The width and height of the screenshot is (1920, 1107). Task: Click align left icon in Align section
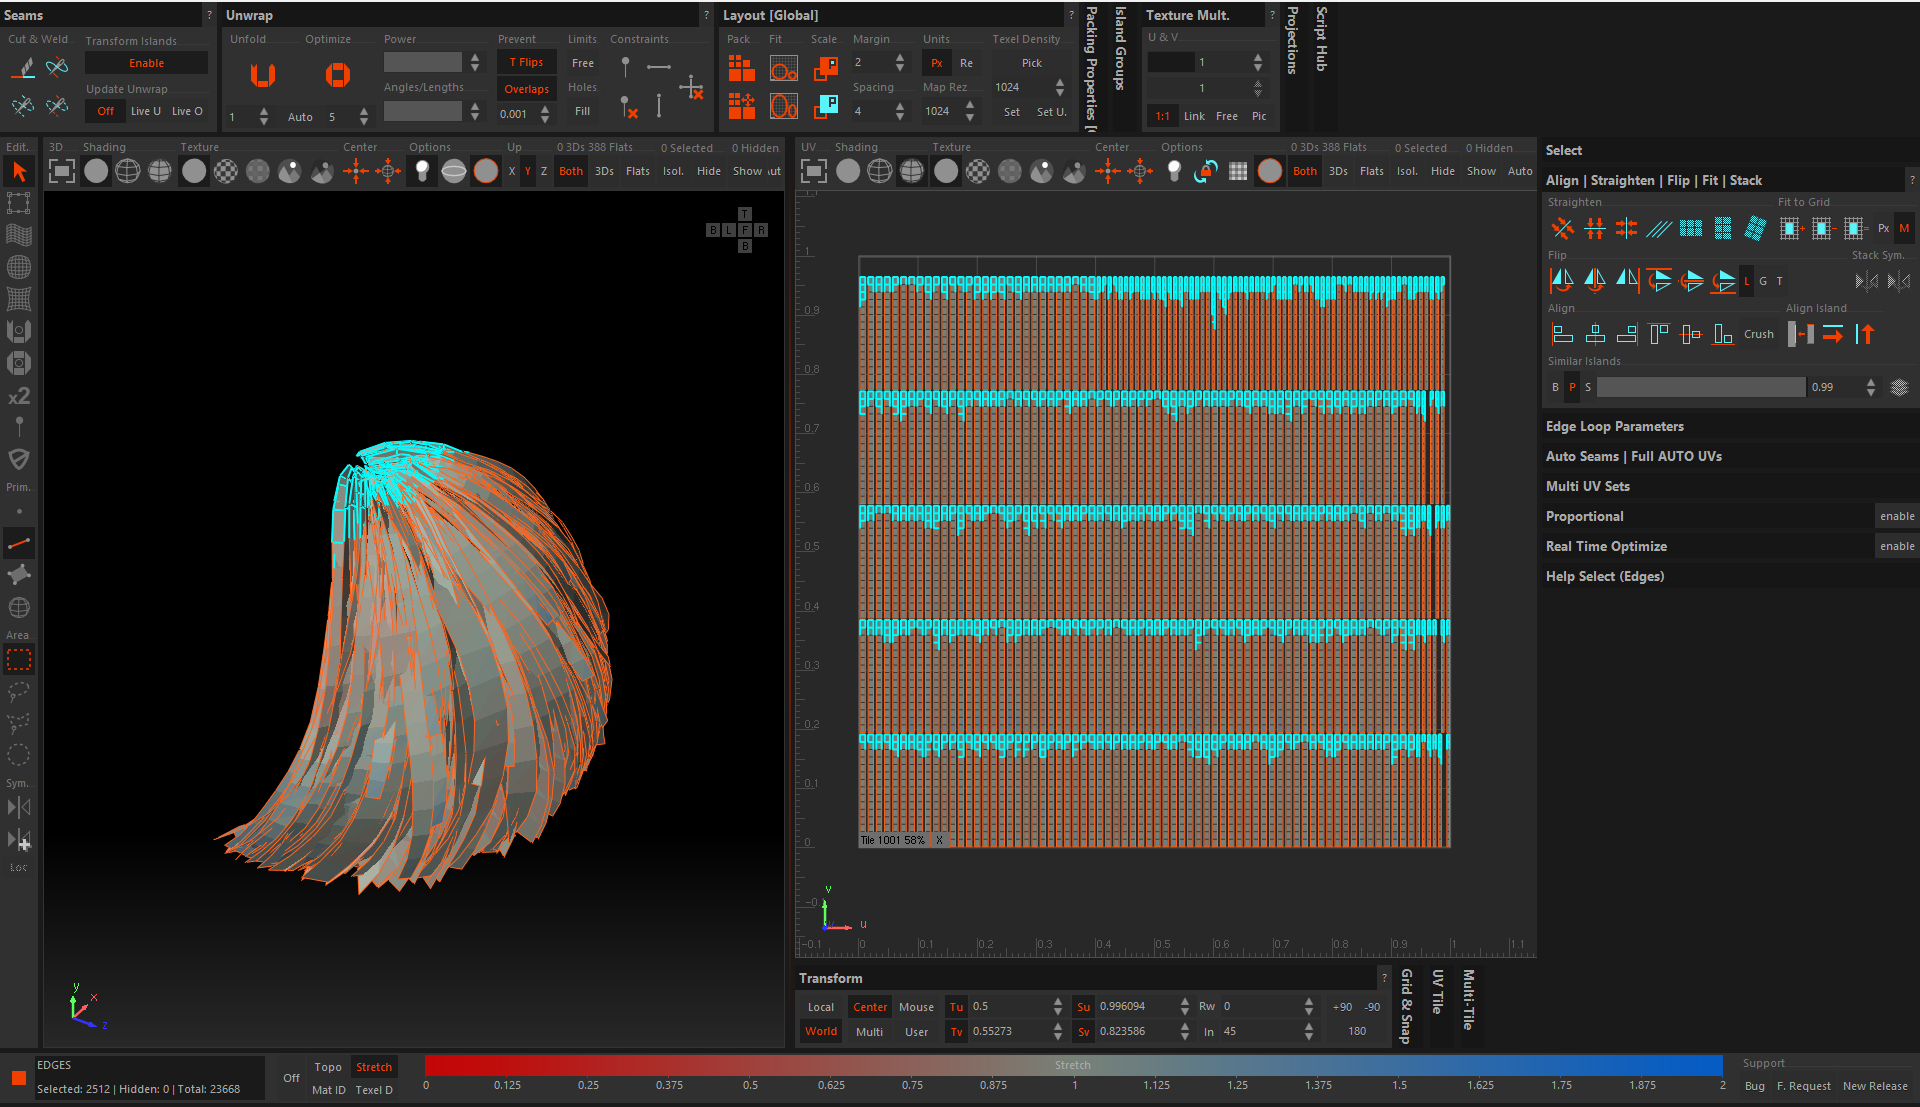point(1562,334)
